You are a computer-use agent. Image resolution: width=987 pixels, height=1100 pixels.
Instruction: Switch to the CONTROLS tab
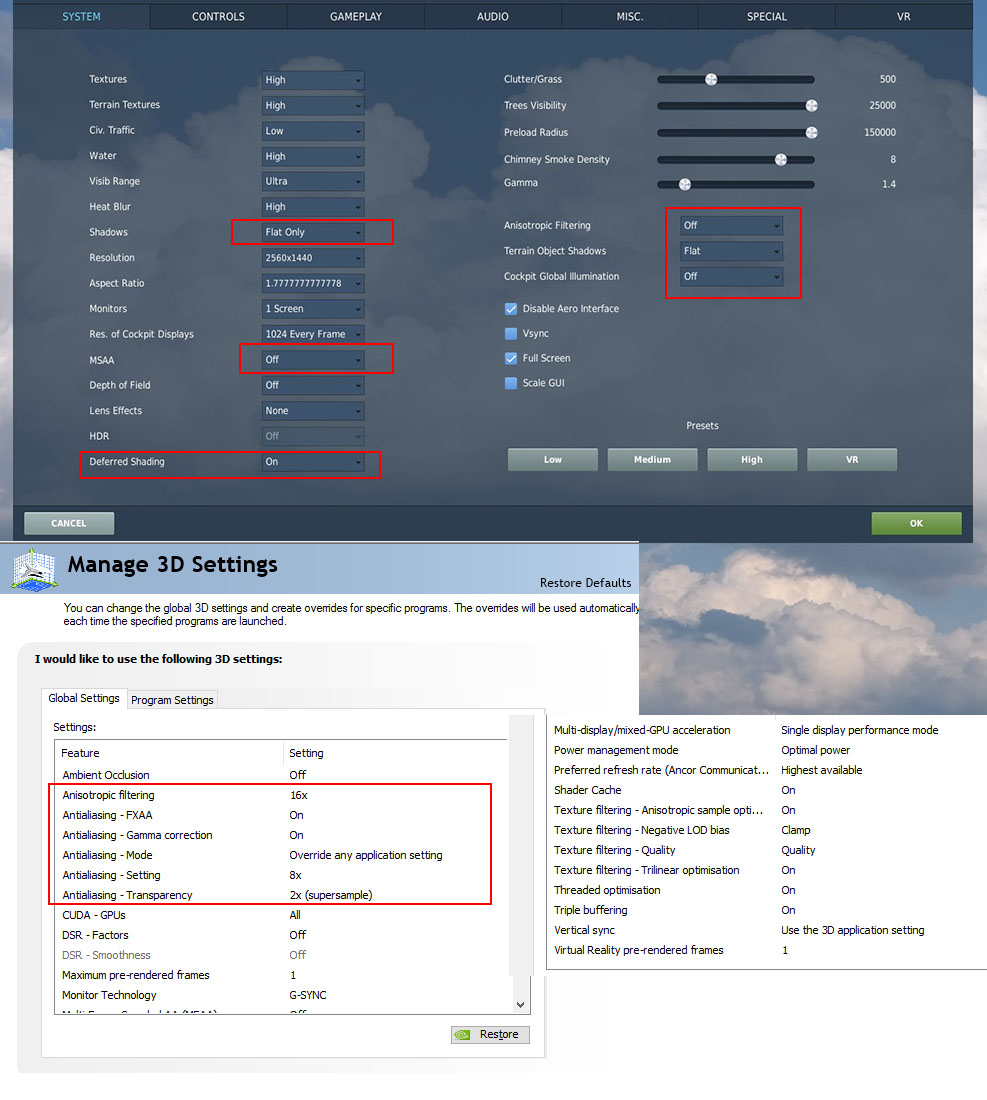[x=218, y=16]
